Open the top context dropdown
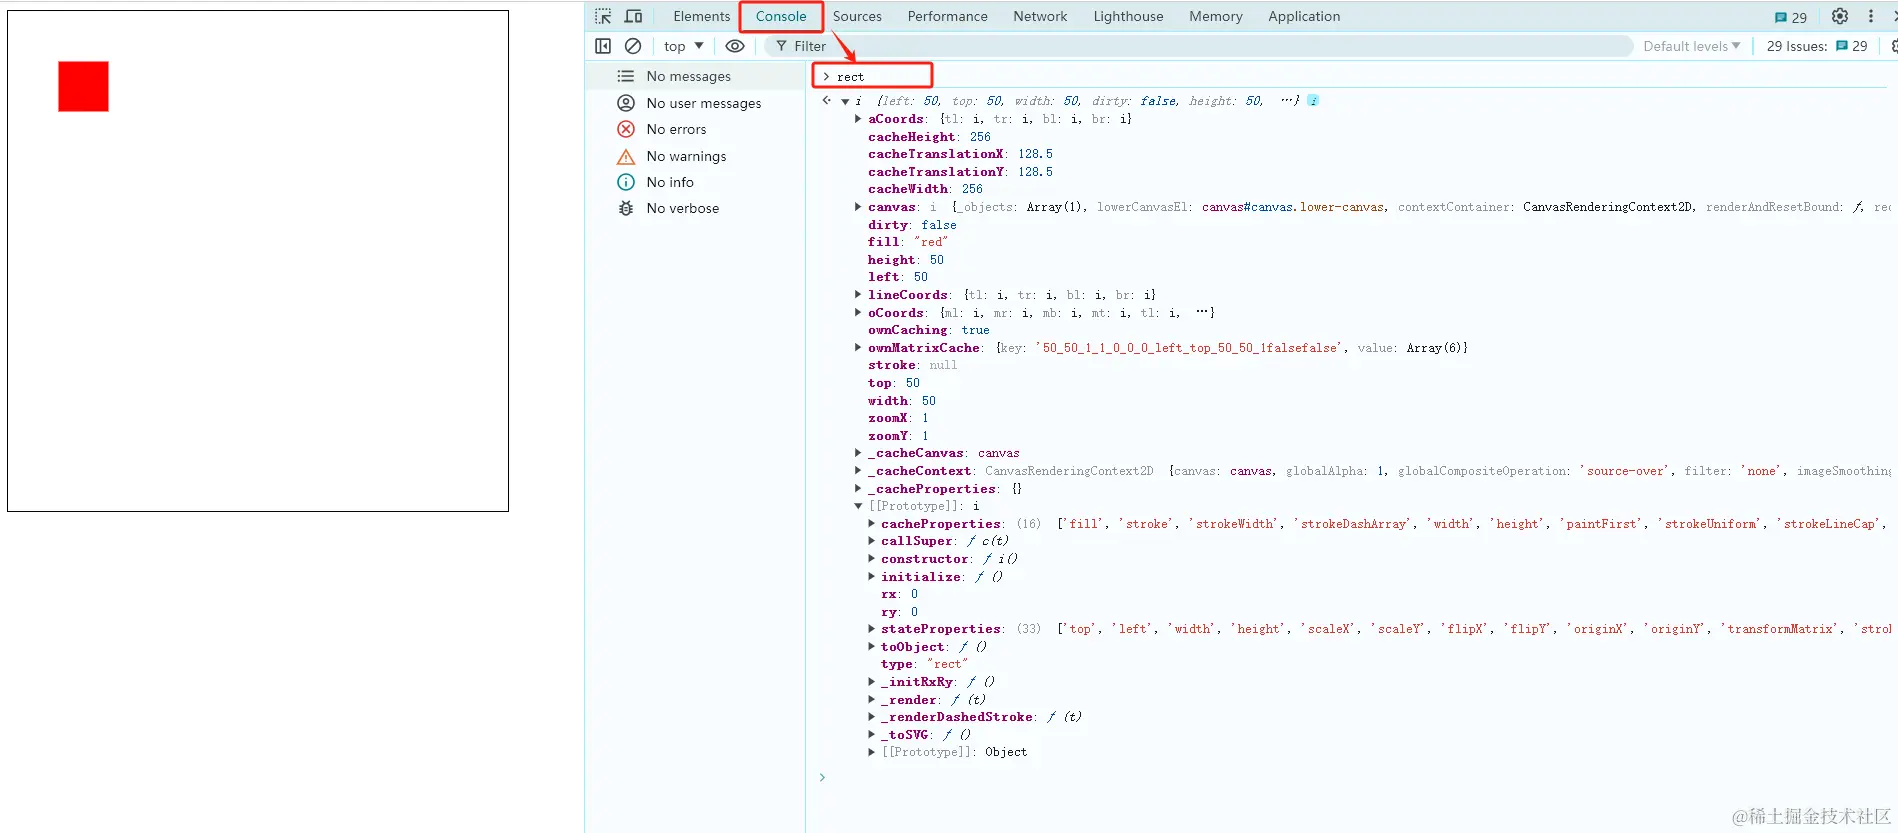The height and width of the screenshot is (833, 1898). click(x=684, y=46)
